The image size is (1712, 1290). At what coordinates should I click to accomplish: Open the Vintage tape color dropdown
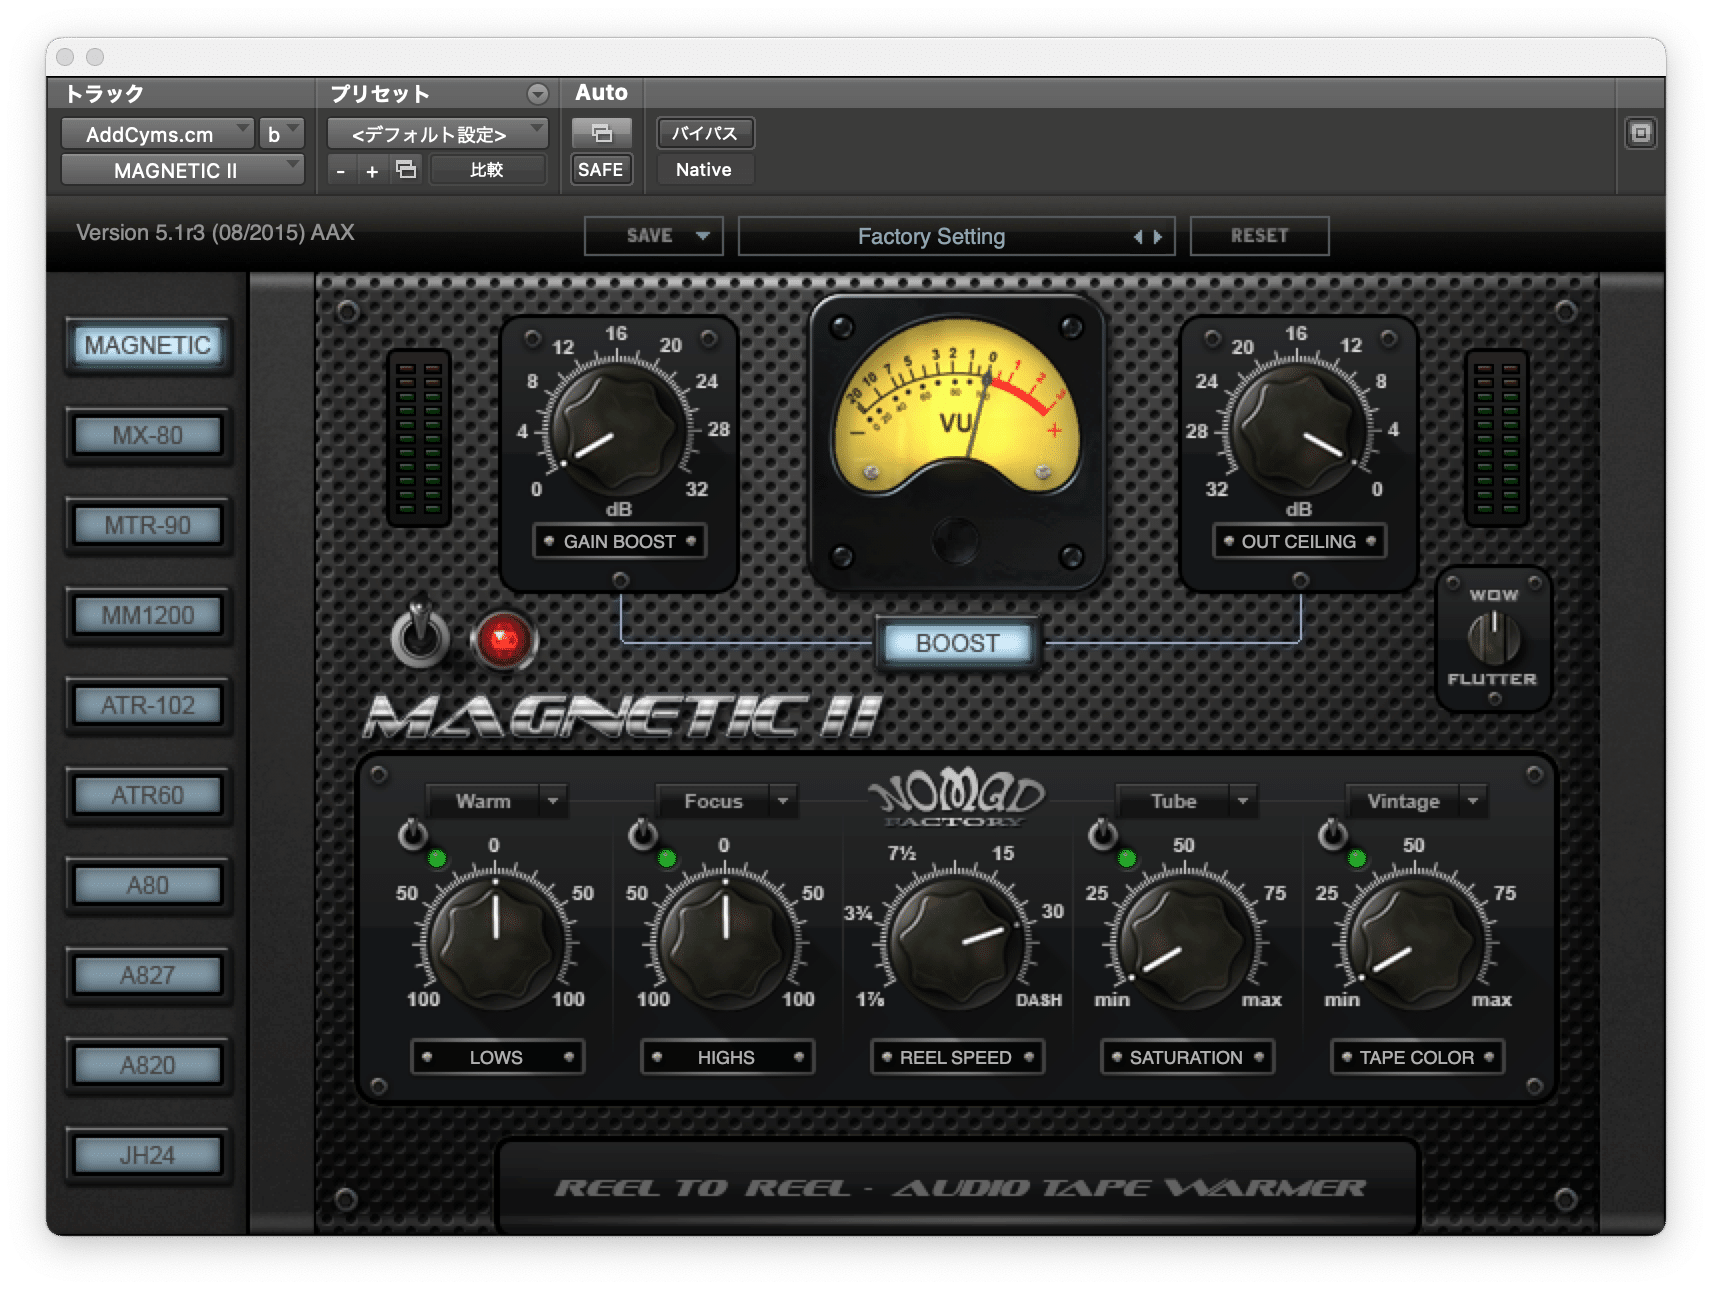point(1417,801)
